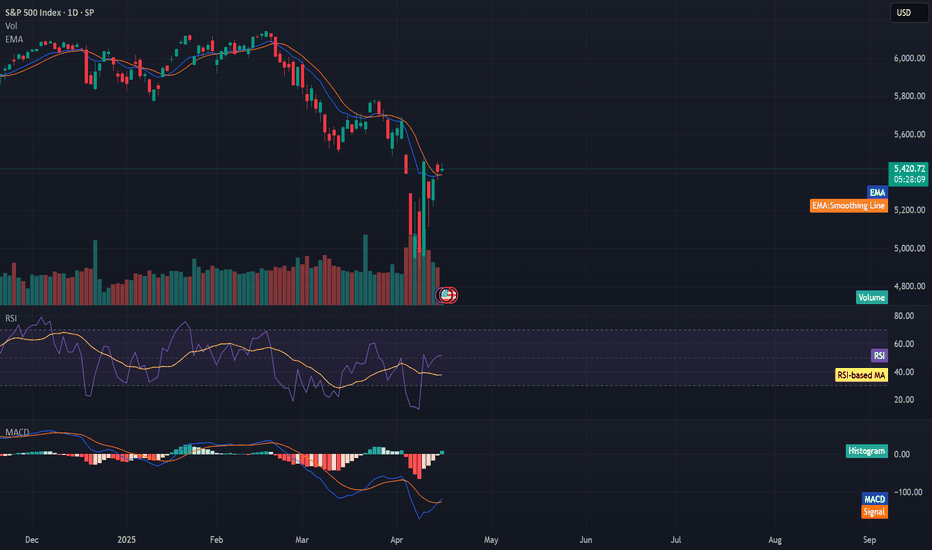Click the orange EMA:Smoothing Line tag
This screenshot has height=550, width=932.
849,206
